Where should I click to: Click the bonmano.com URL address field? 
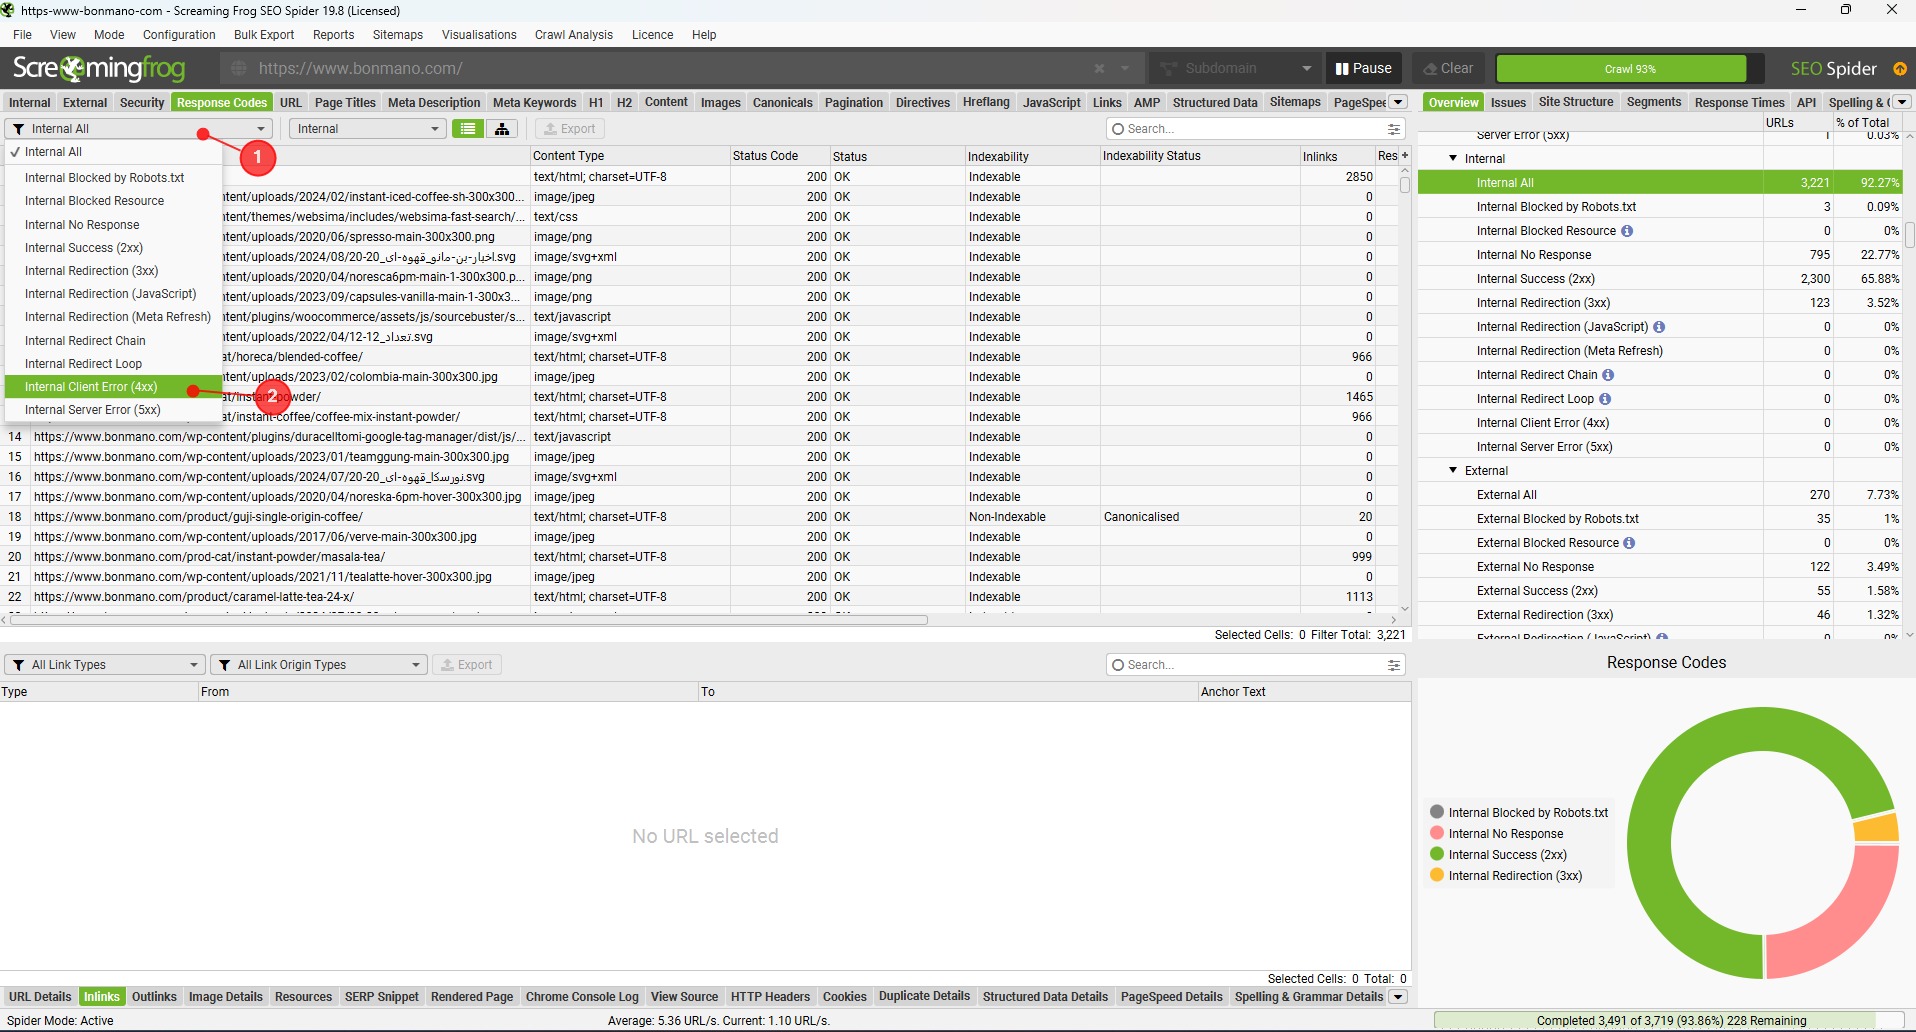(x=660, y=69)
